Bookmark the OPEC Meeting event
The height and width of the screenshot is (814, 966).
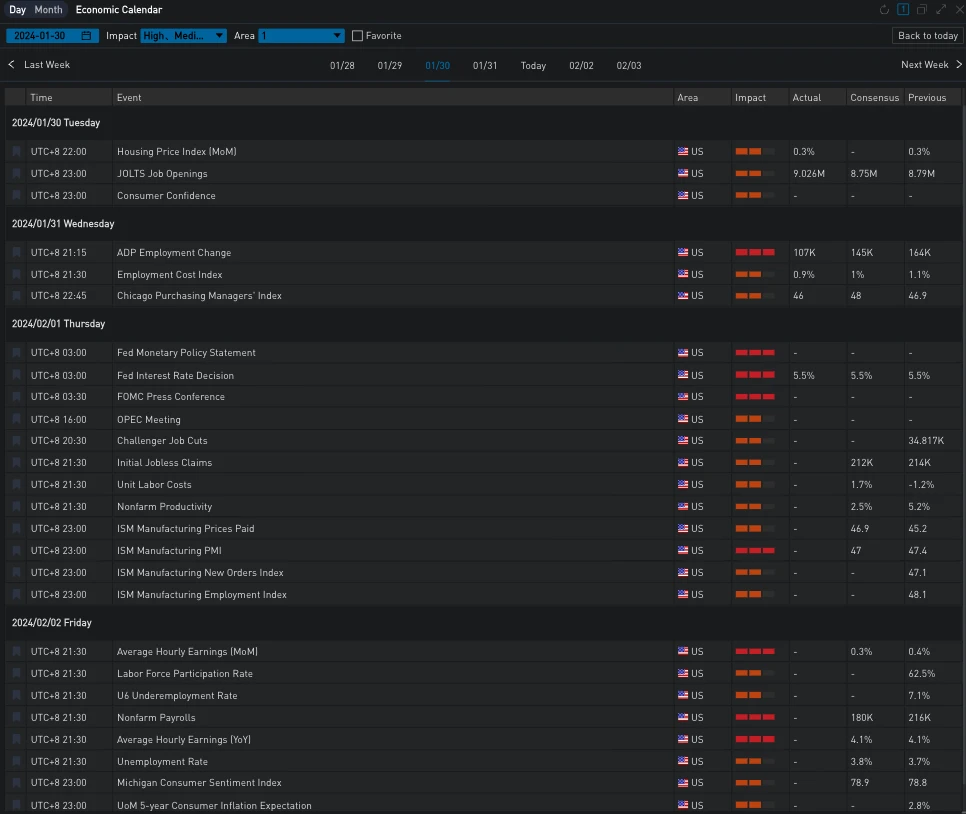[16, 420]
